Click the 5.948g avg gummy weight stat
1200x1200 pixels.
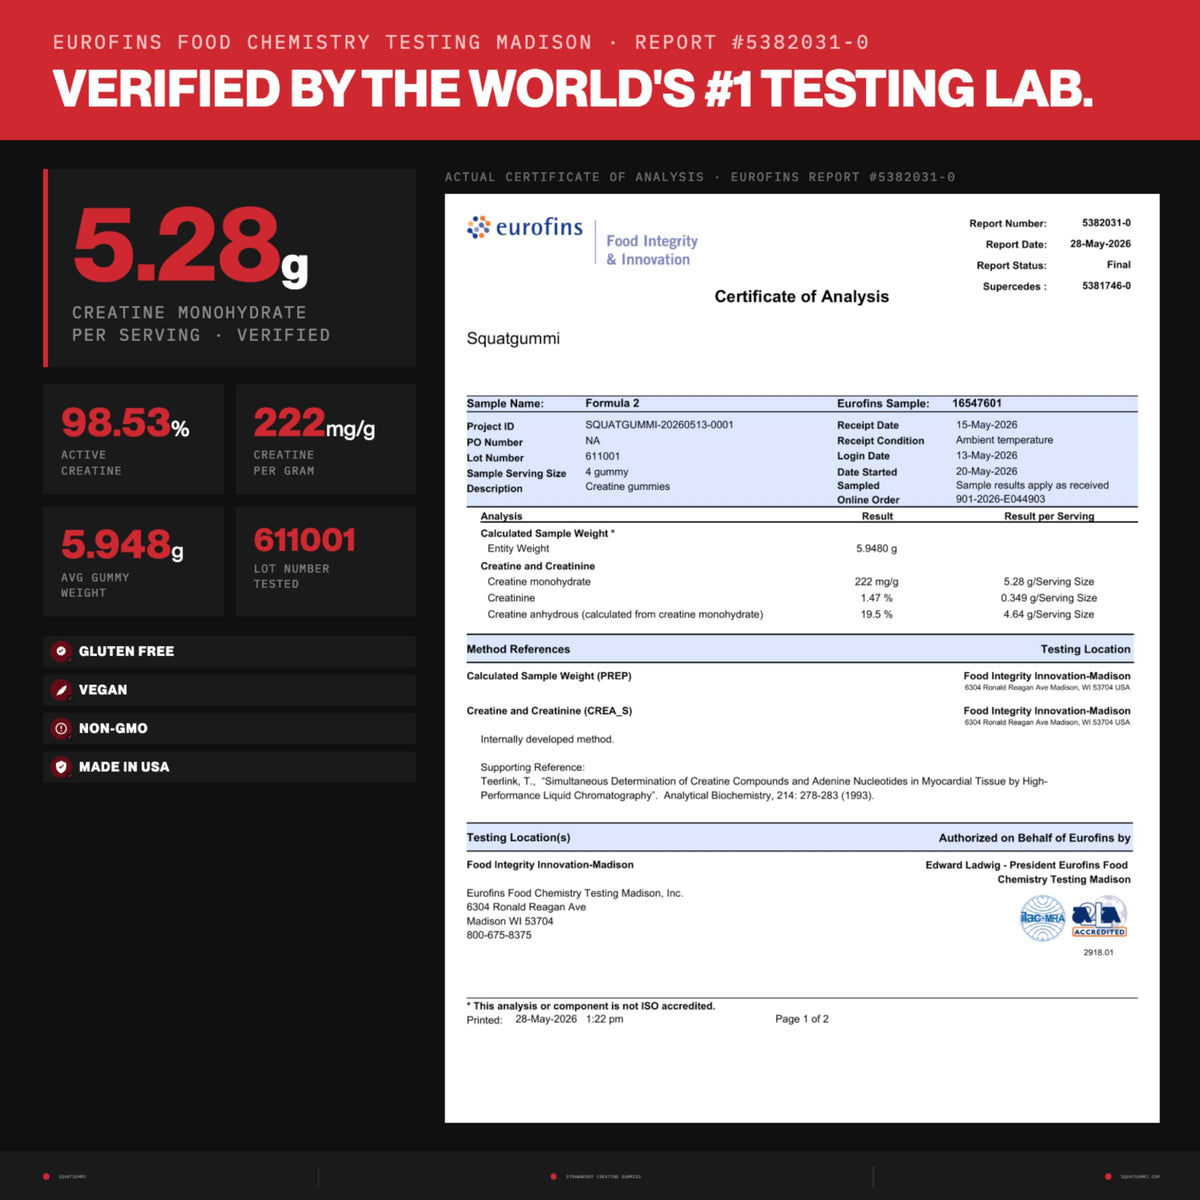[x=122, y=546]
